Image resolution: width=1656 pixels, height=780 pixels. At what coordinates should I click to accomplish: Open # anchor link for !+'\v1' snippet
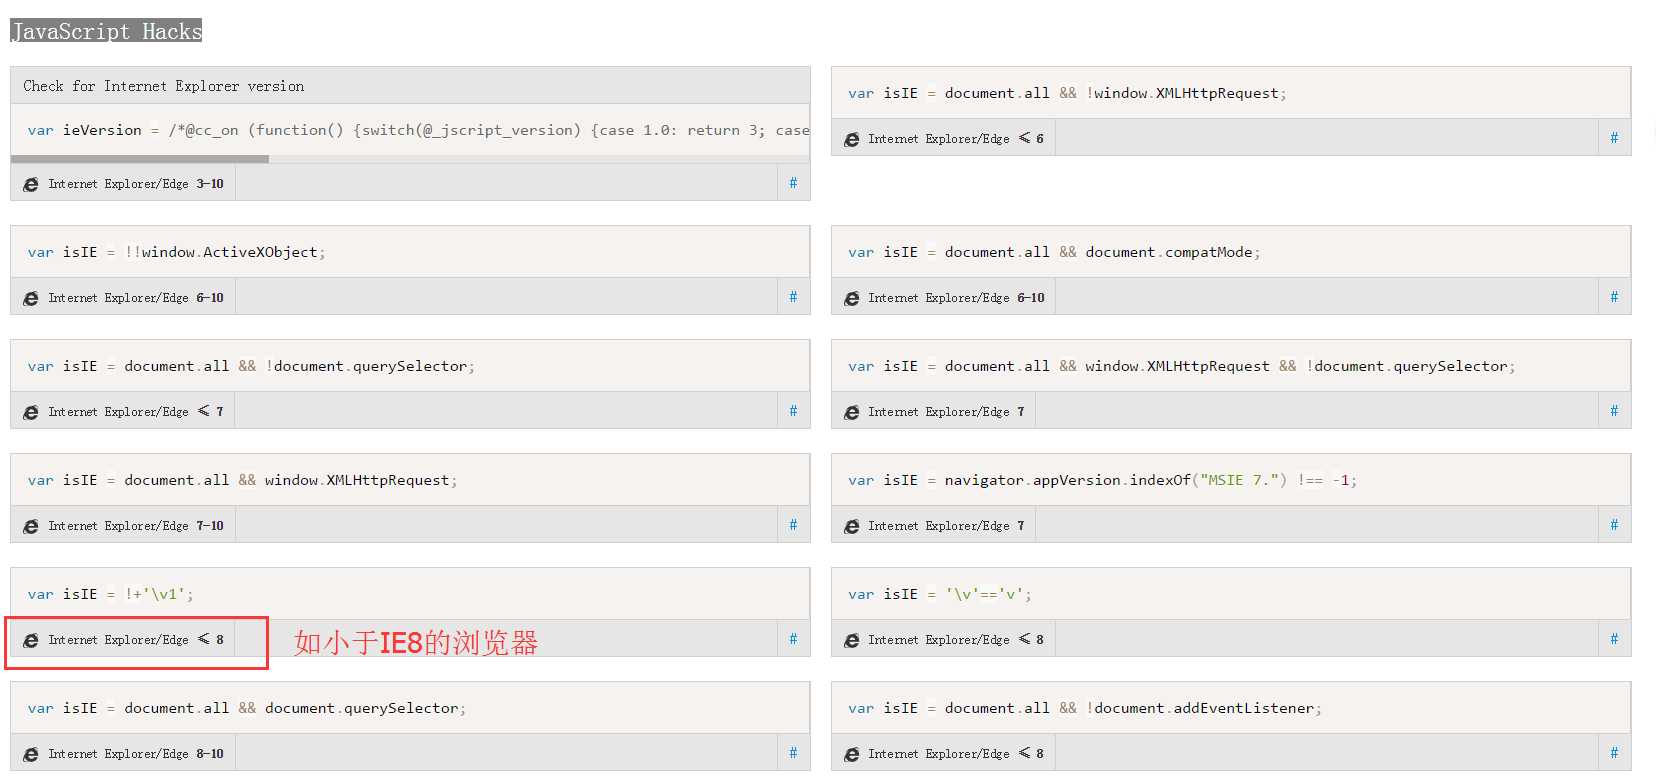(x=793, y=639)
